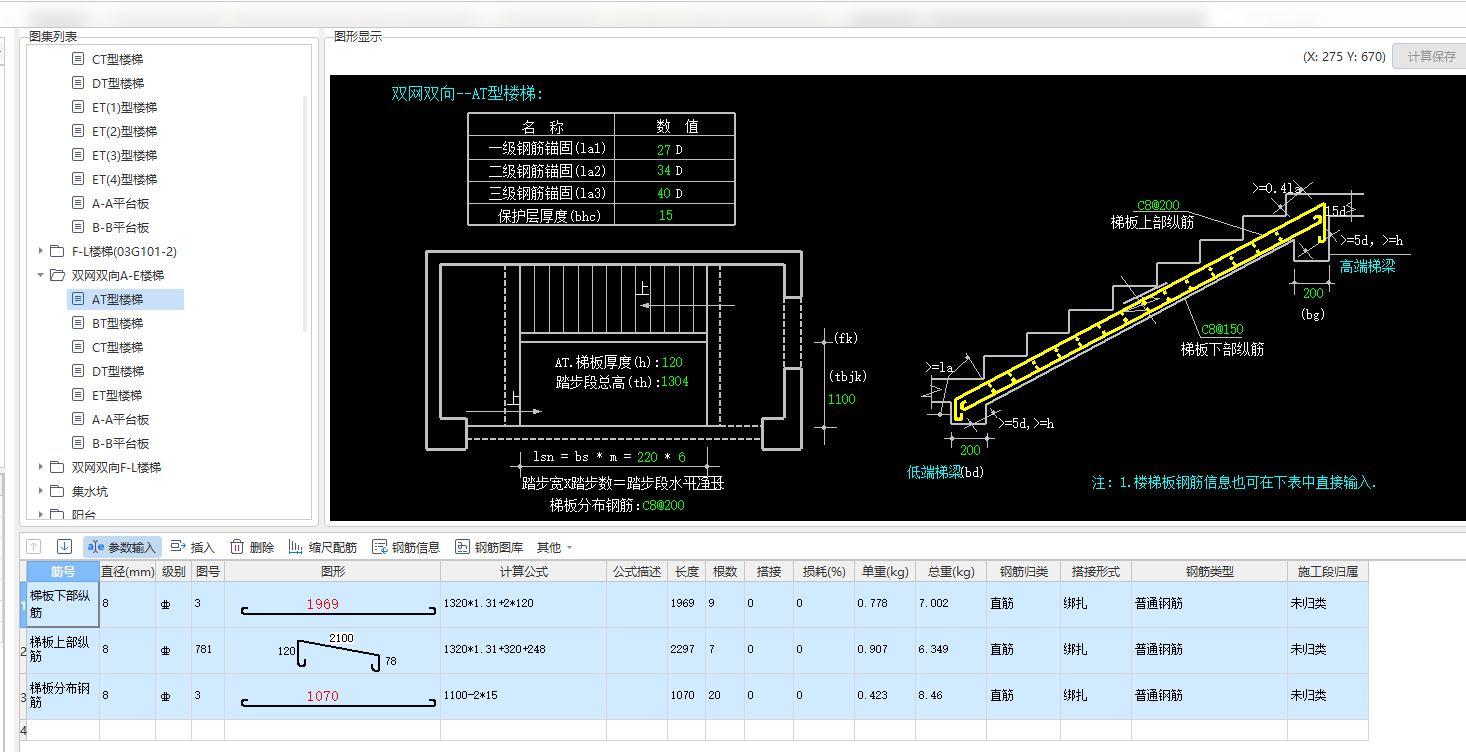Open the 钢筋图库 rebar shape library
The image size is (1466, 752).
click(x=489, y=547)
